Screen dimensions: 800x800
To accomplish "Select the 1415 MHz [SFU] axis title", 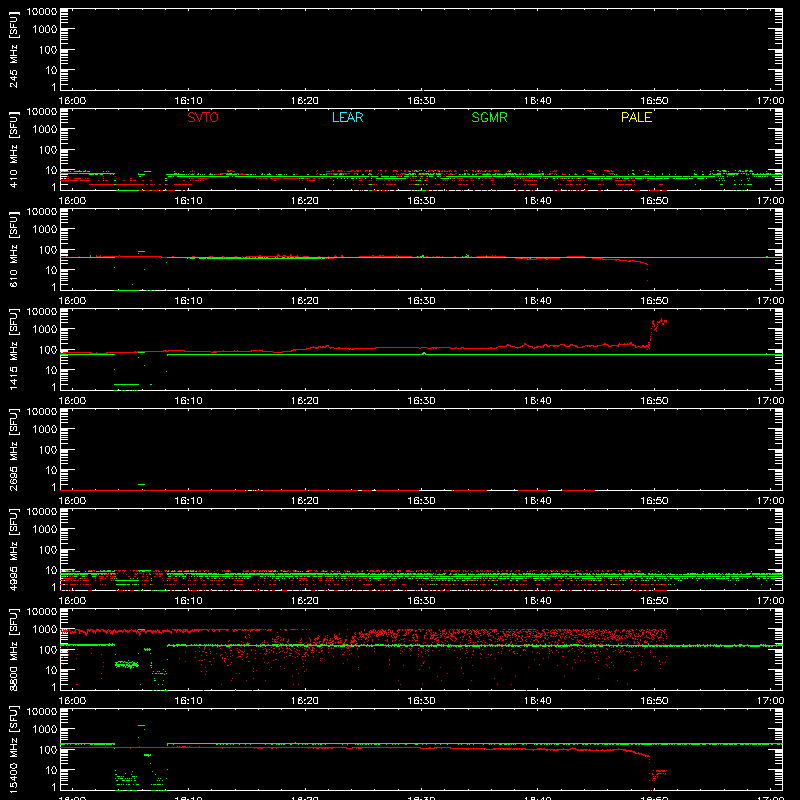I will click(x=14, y=350).
